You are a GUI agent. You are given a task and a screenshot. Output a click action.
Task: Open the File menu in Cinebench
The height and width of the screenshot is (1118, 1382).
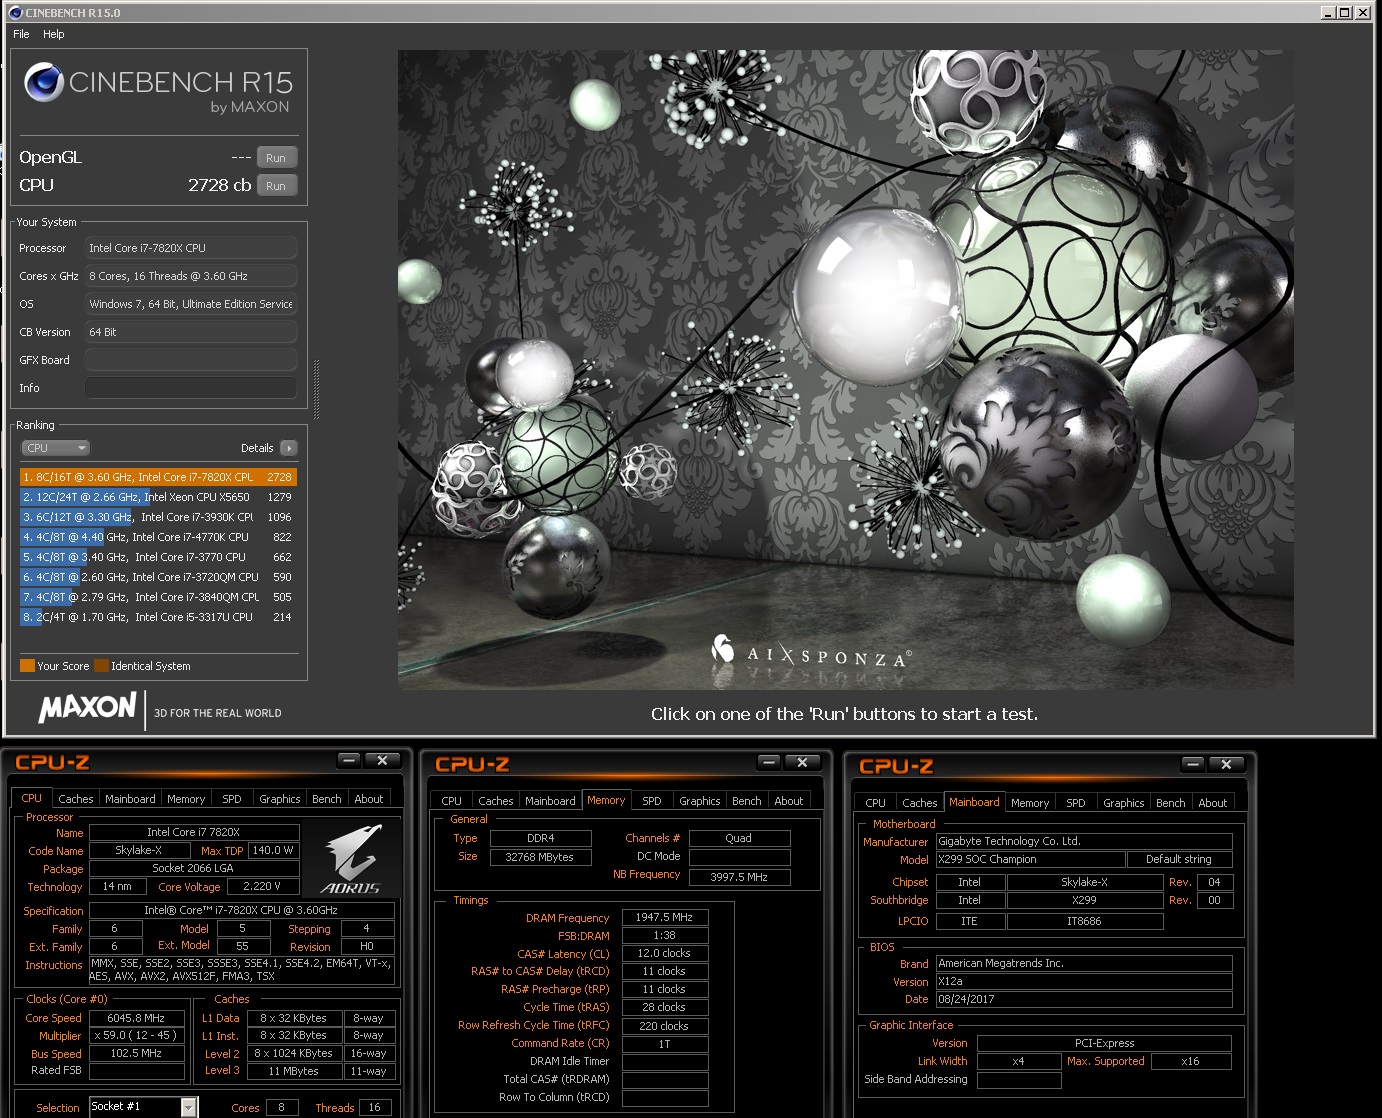coord(21,34)
